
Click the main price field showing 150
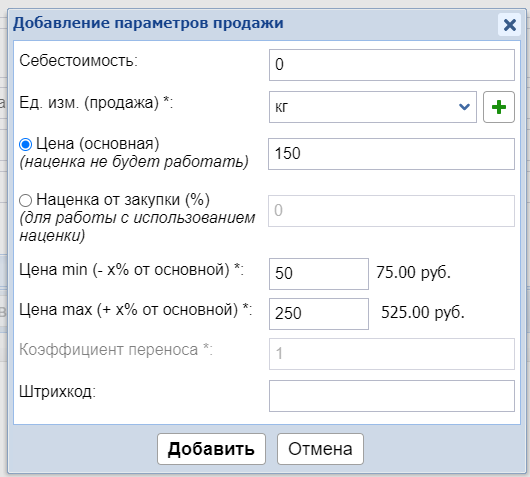point(391,154)
